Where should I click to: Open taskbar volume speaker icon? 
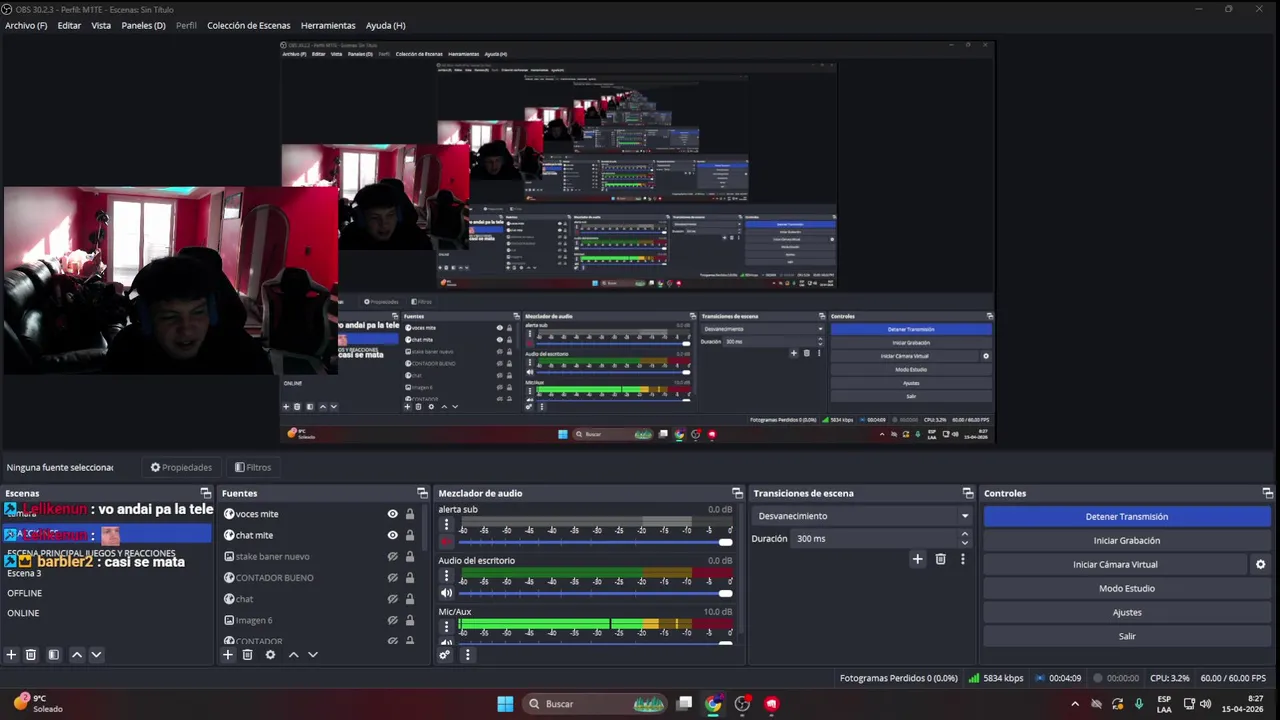1206,704
